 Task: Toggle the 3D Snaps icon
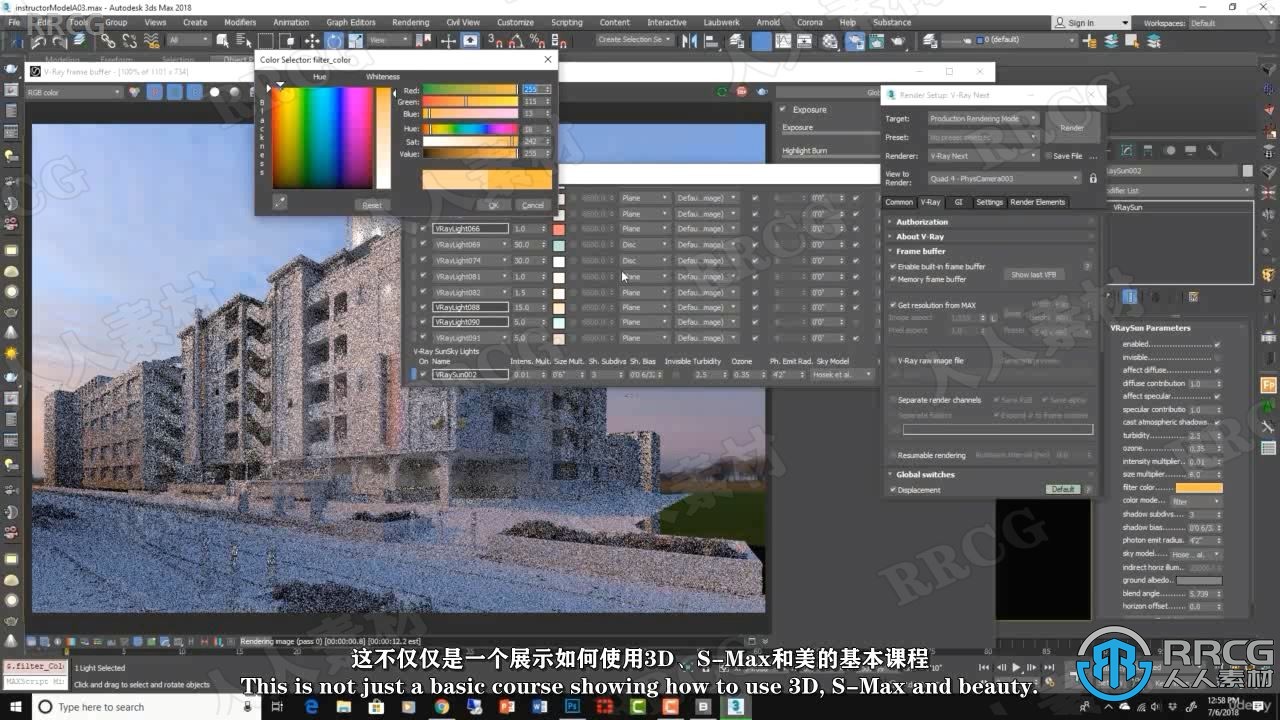pos(495,40)
